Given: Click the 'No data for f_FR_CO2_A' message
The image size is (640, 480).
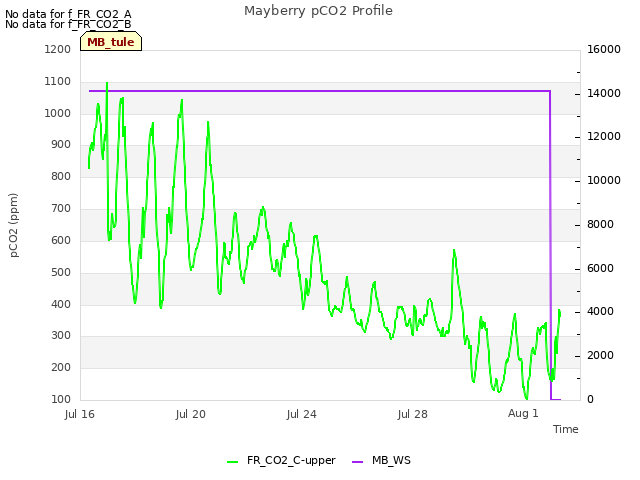Looking at the screenshot, I should click(x=68, y=14).
